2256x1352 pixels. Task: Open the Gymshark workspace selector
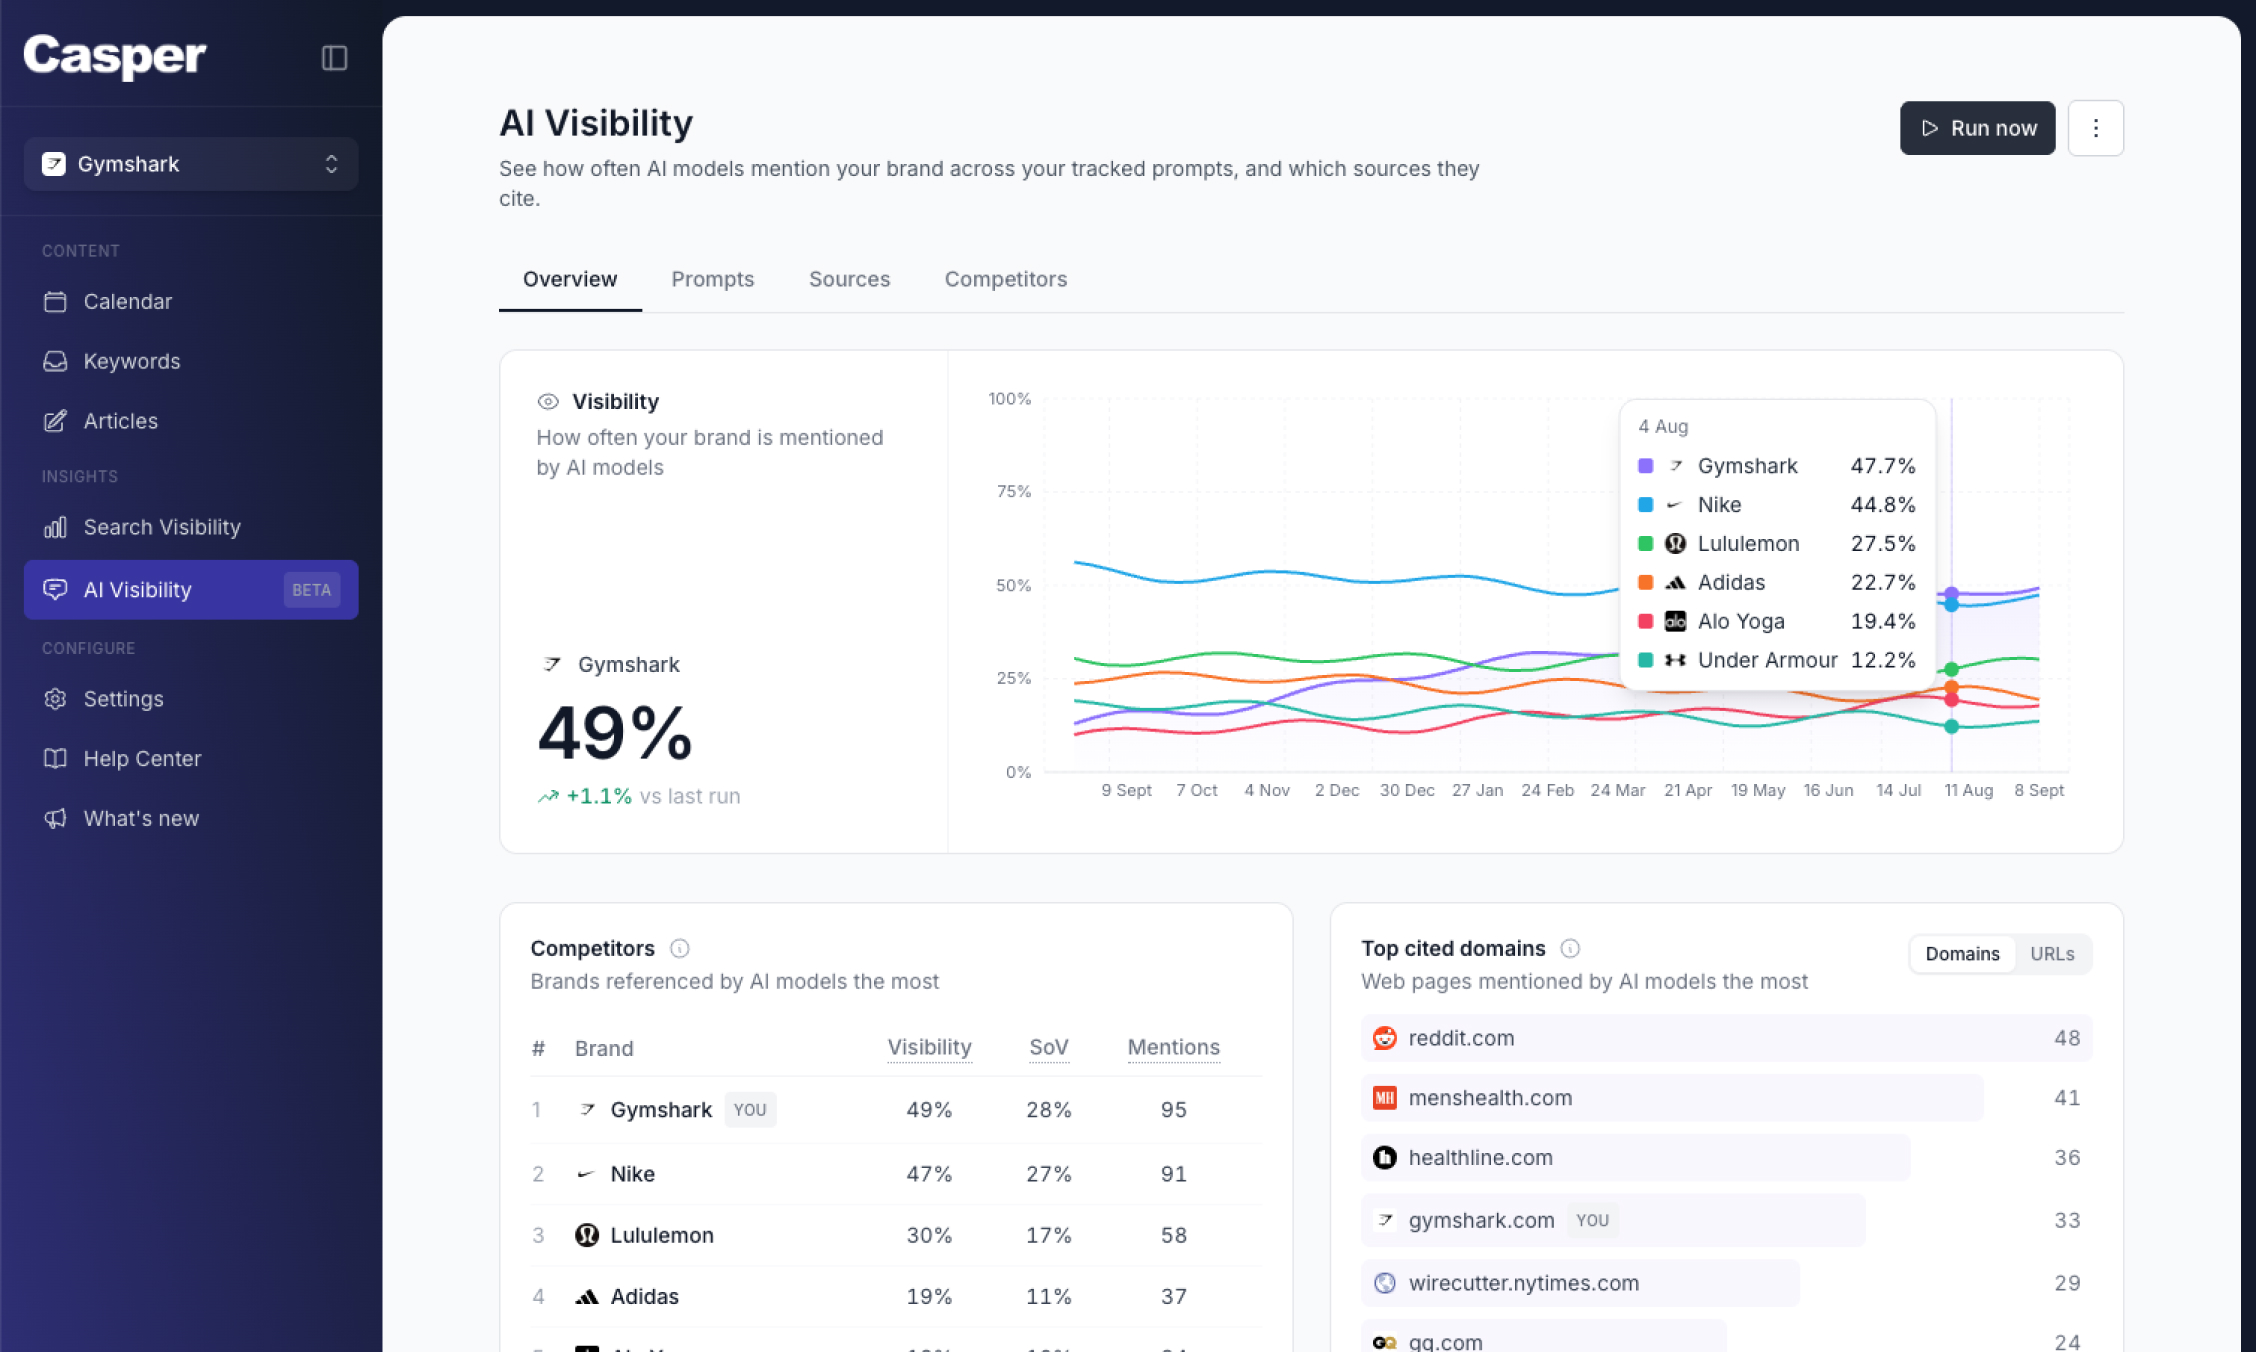pos(191,164)
